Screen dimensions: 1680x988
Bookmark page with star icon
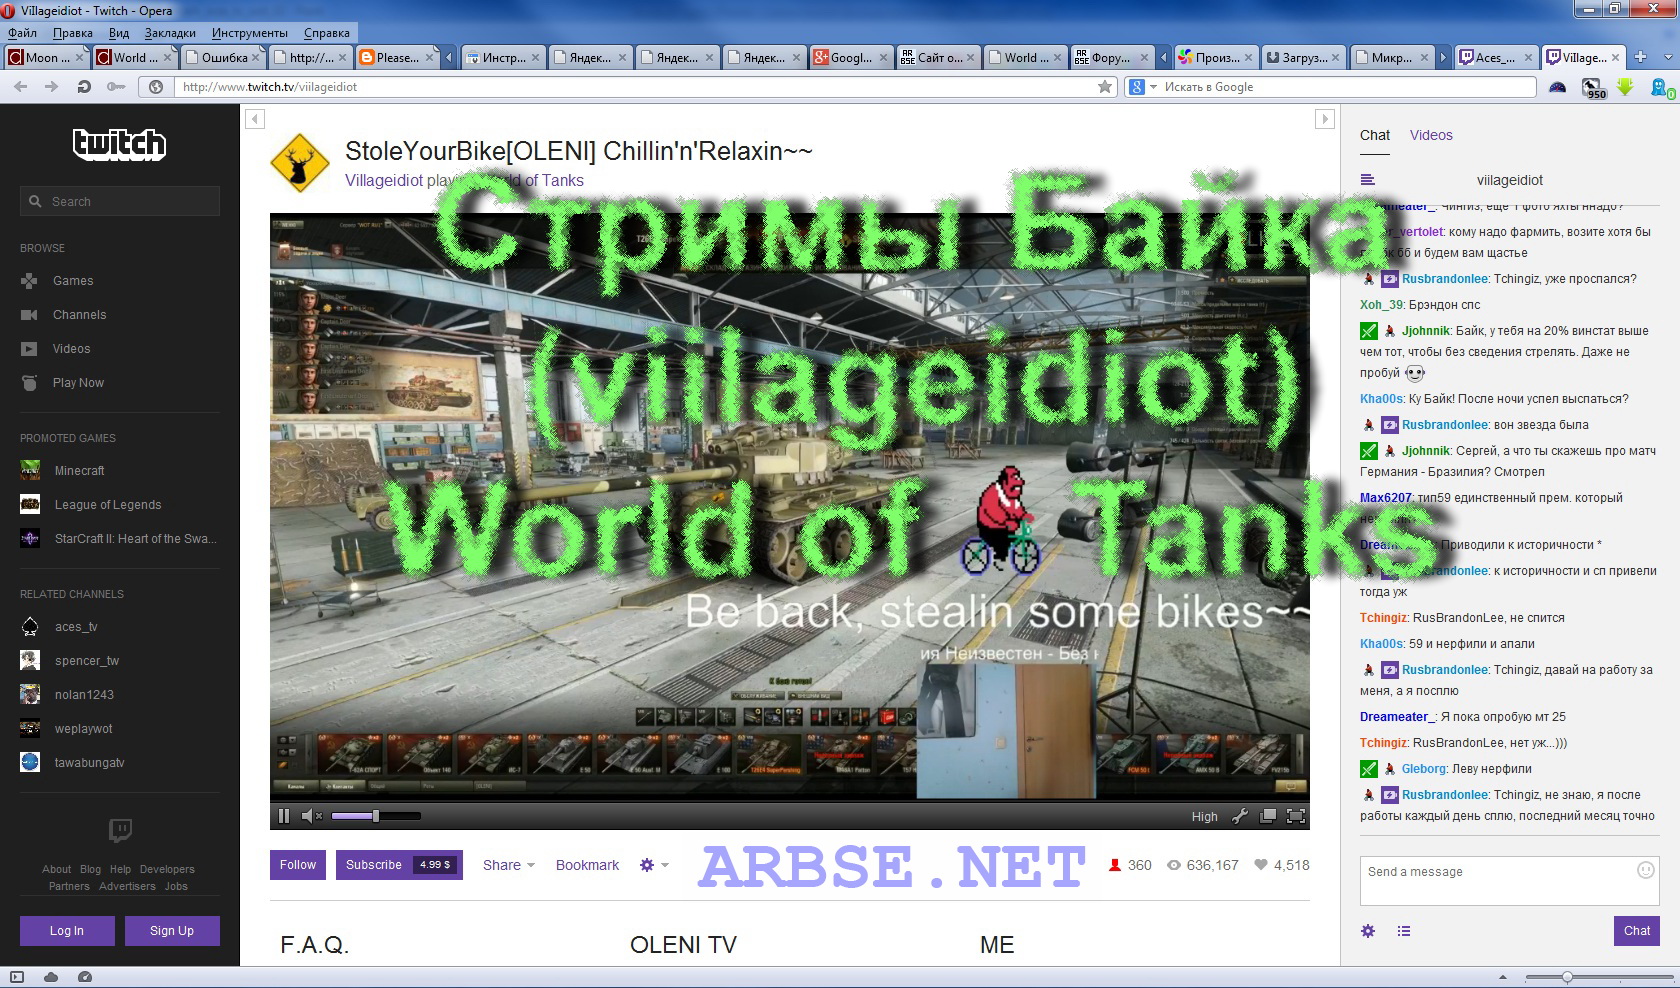pos(1105,87)
